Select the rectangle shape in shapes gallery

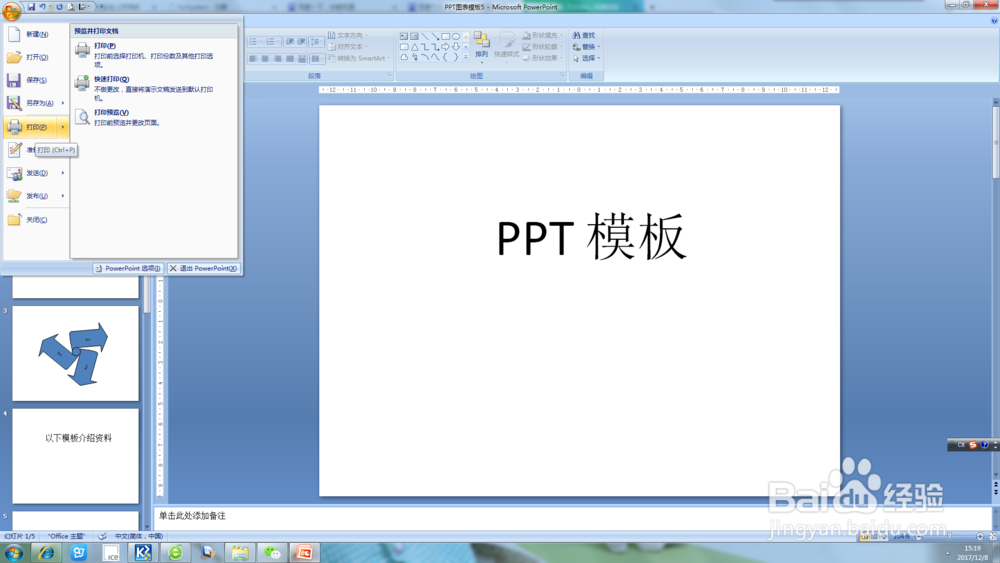click(x=445, y=36)
